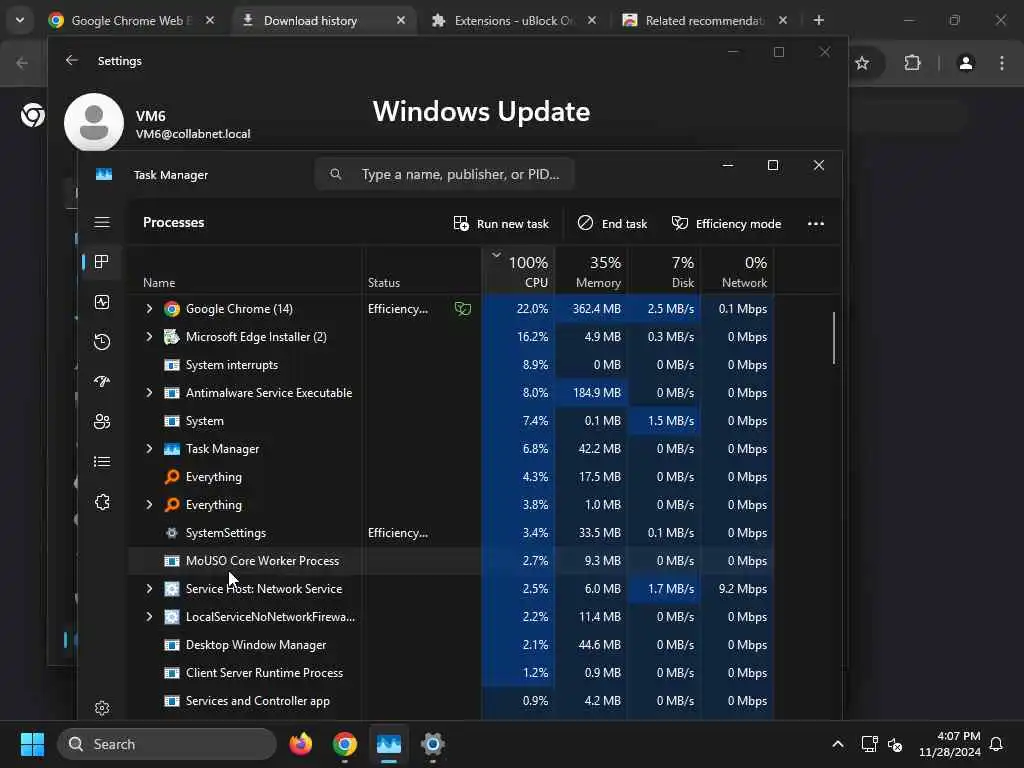Open Chrome tab search dropdown arrow
Viewport: 1024px width, 768px height.
pyautogui.click(x=20, y=20)
